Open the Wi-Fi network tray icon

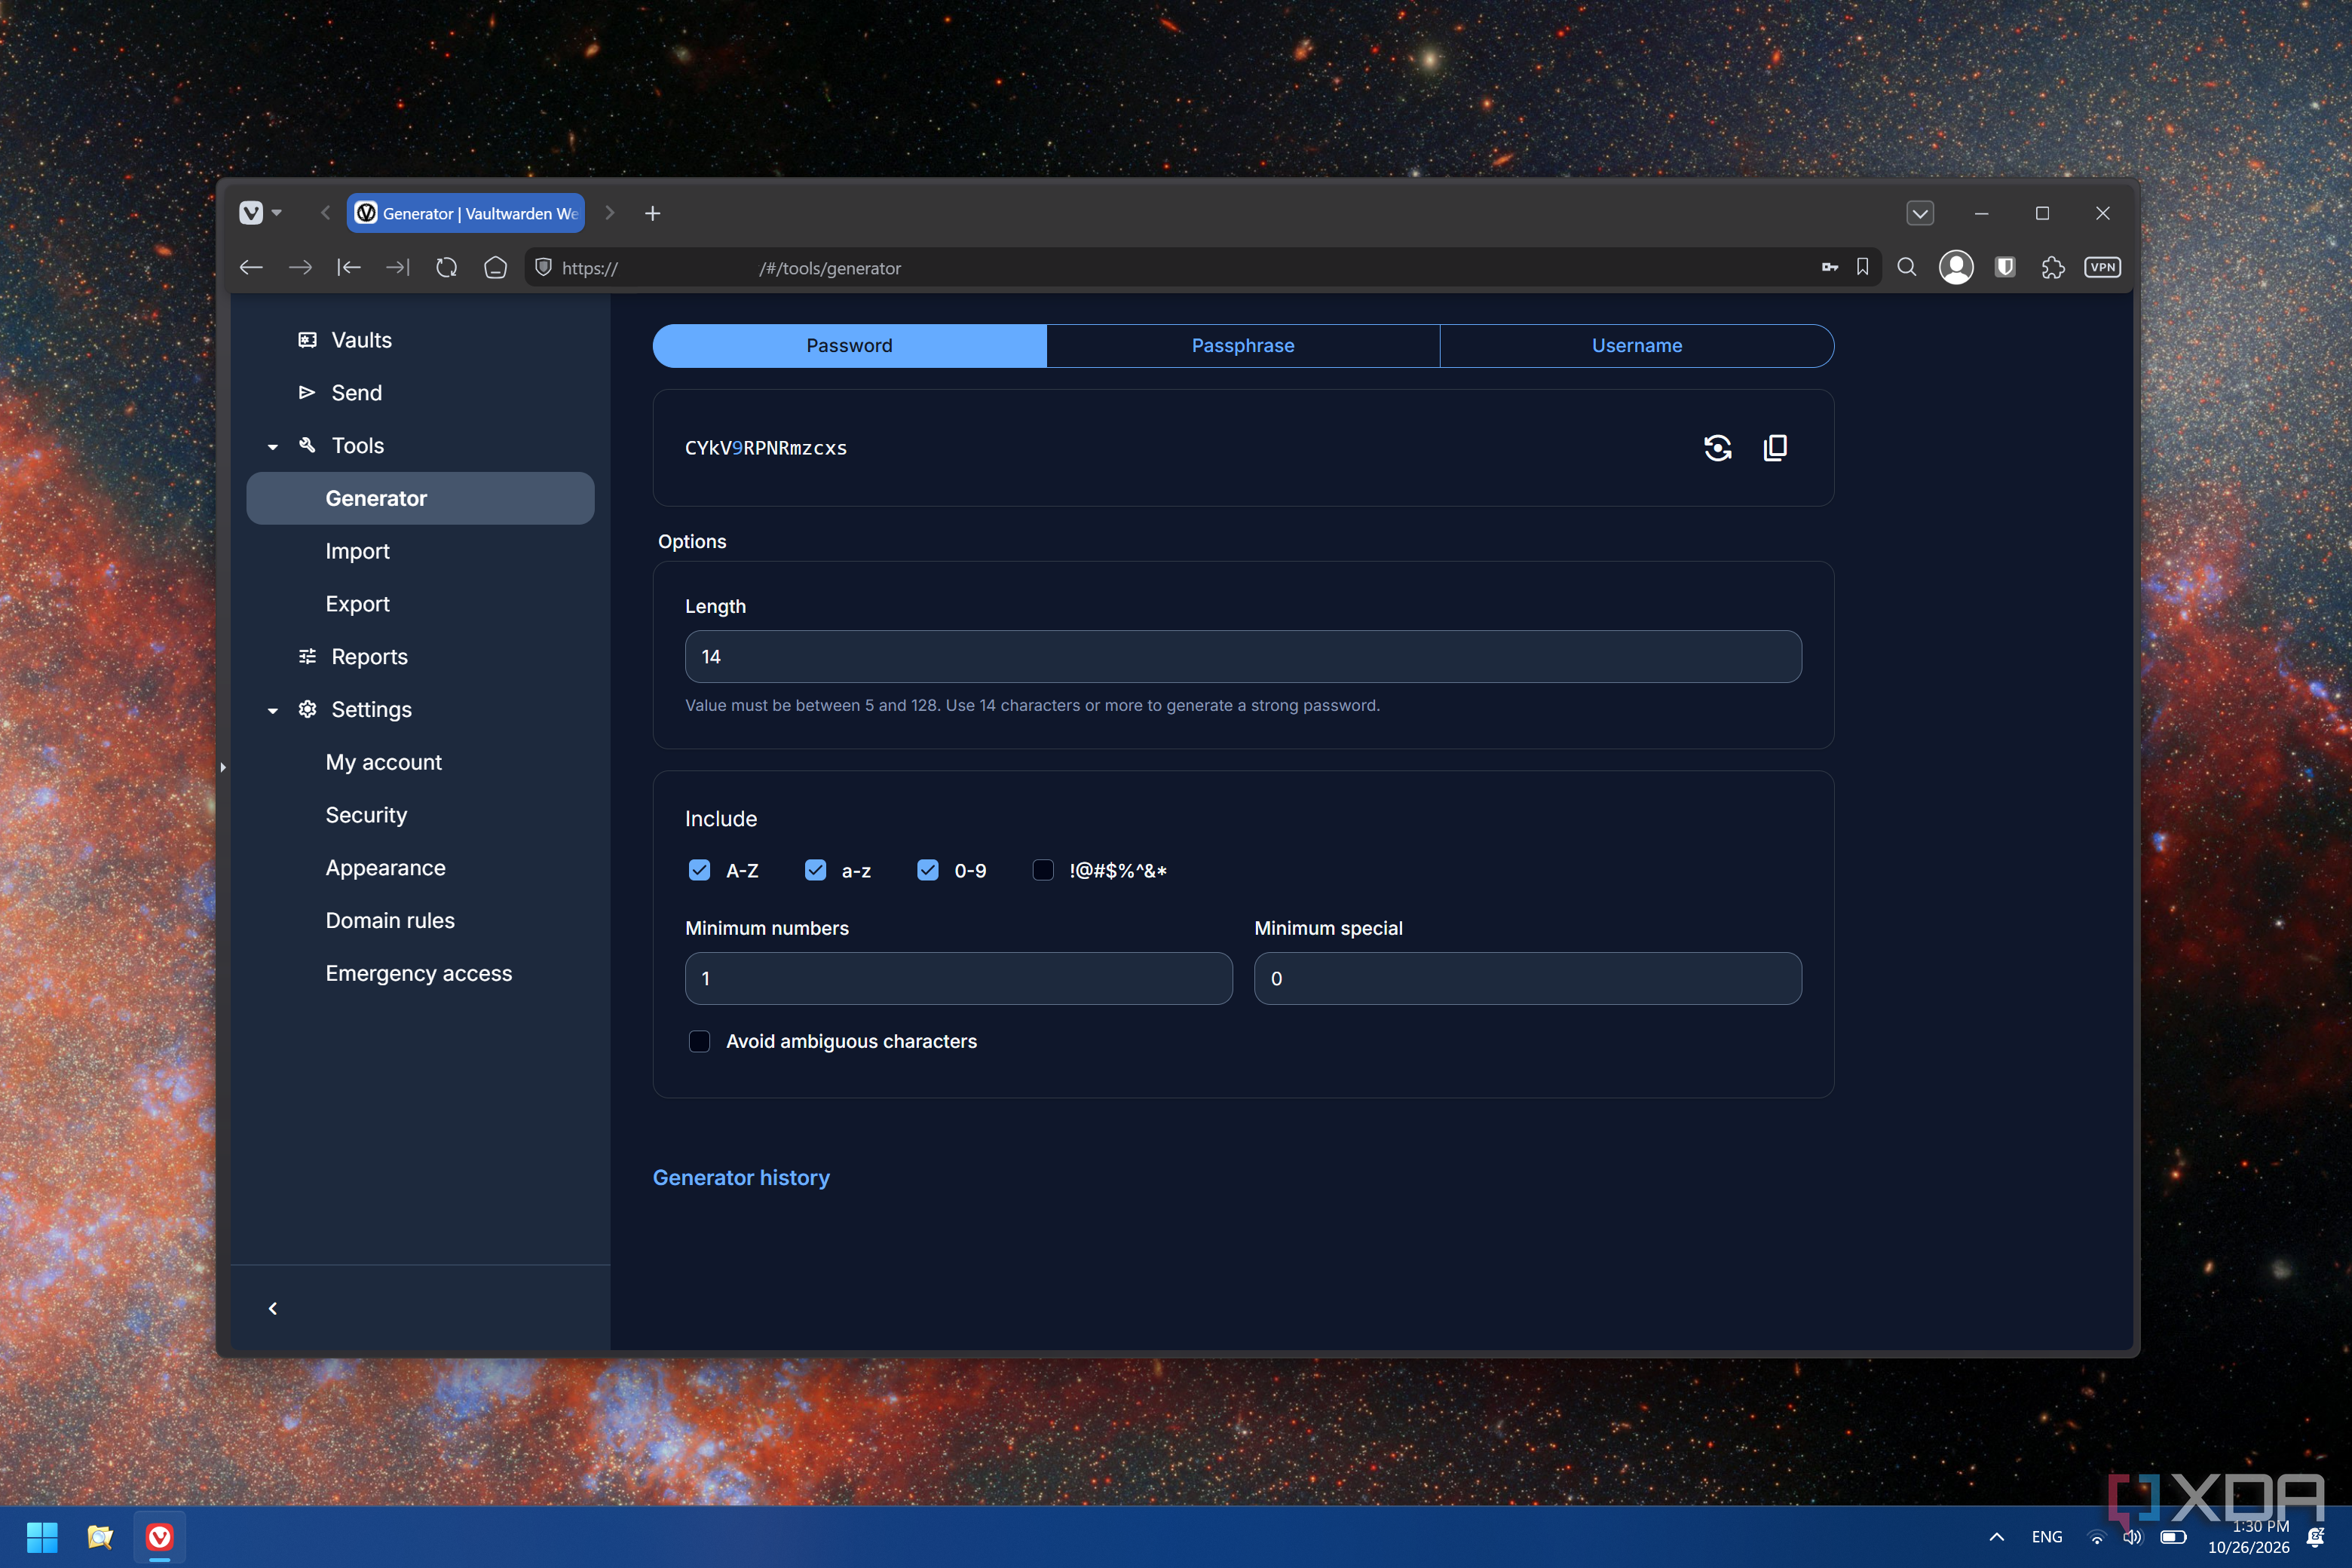2096,1537
